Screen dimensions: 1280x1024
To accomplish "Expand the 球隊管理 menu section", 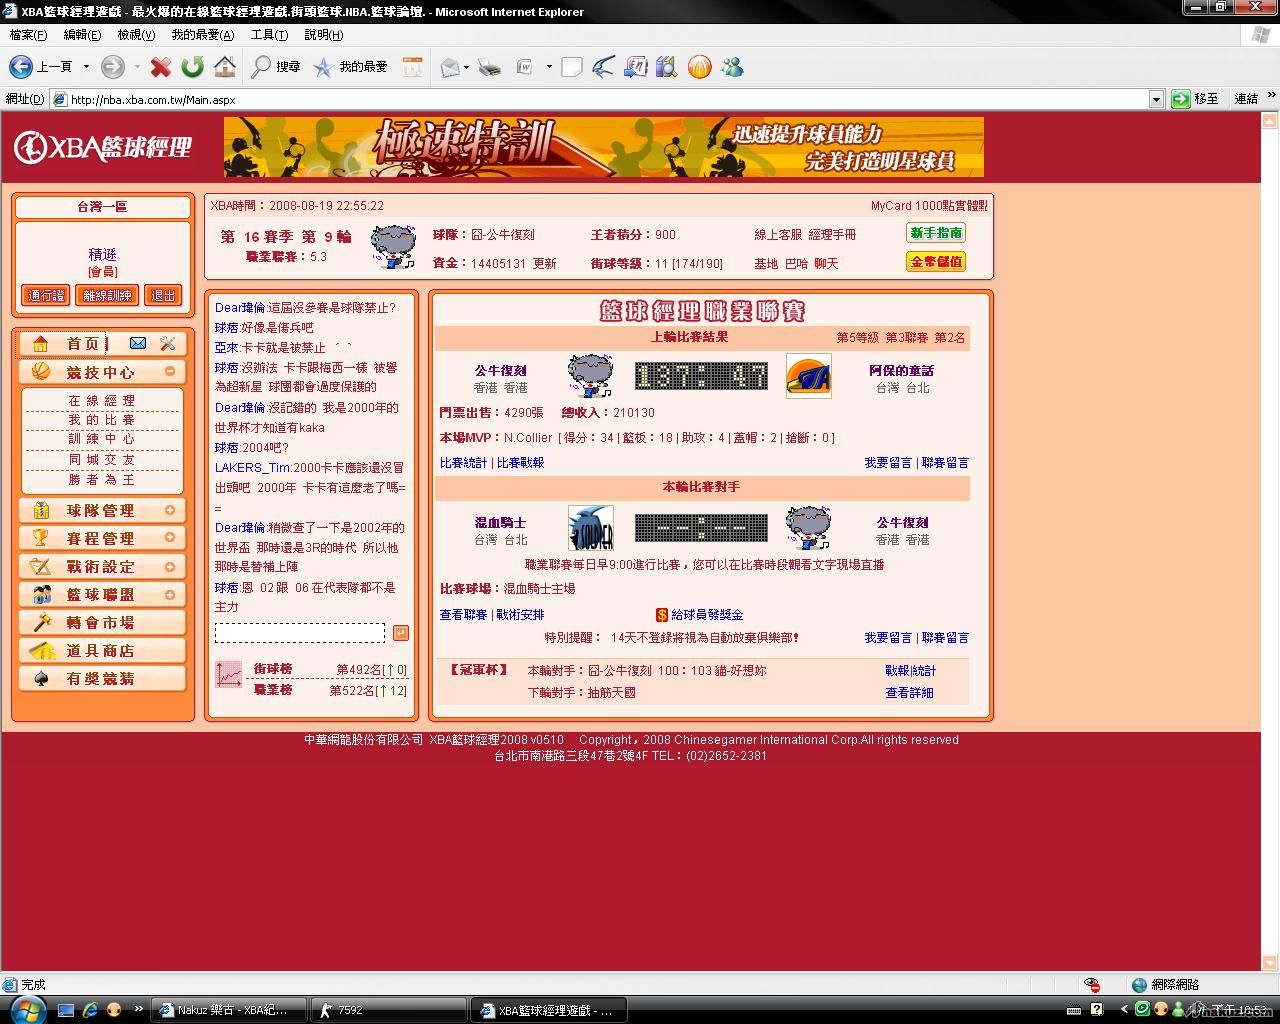I will coord(170,510).
